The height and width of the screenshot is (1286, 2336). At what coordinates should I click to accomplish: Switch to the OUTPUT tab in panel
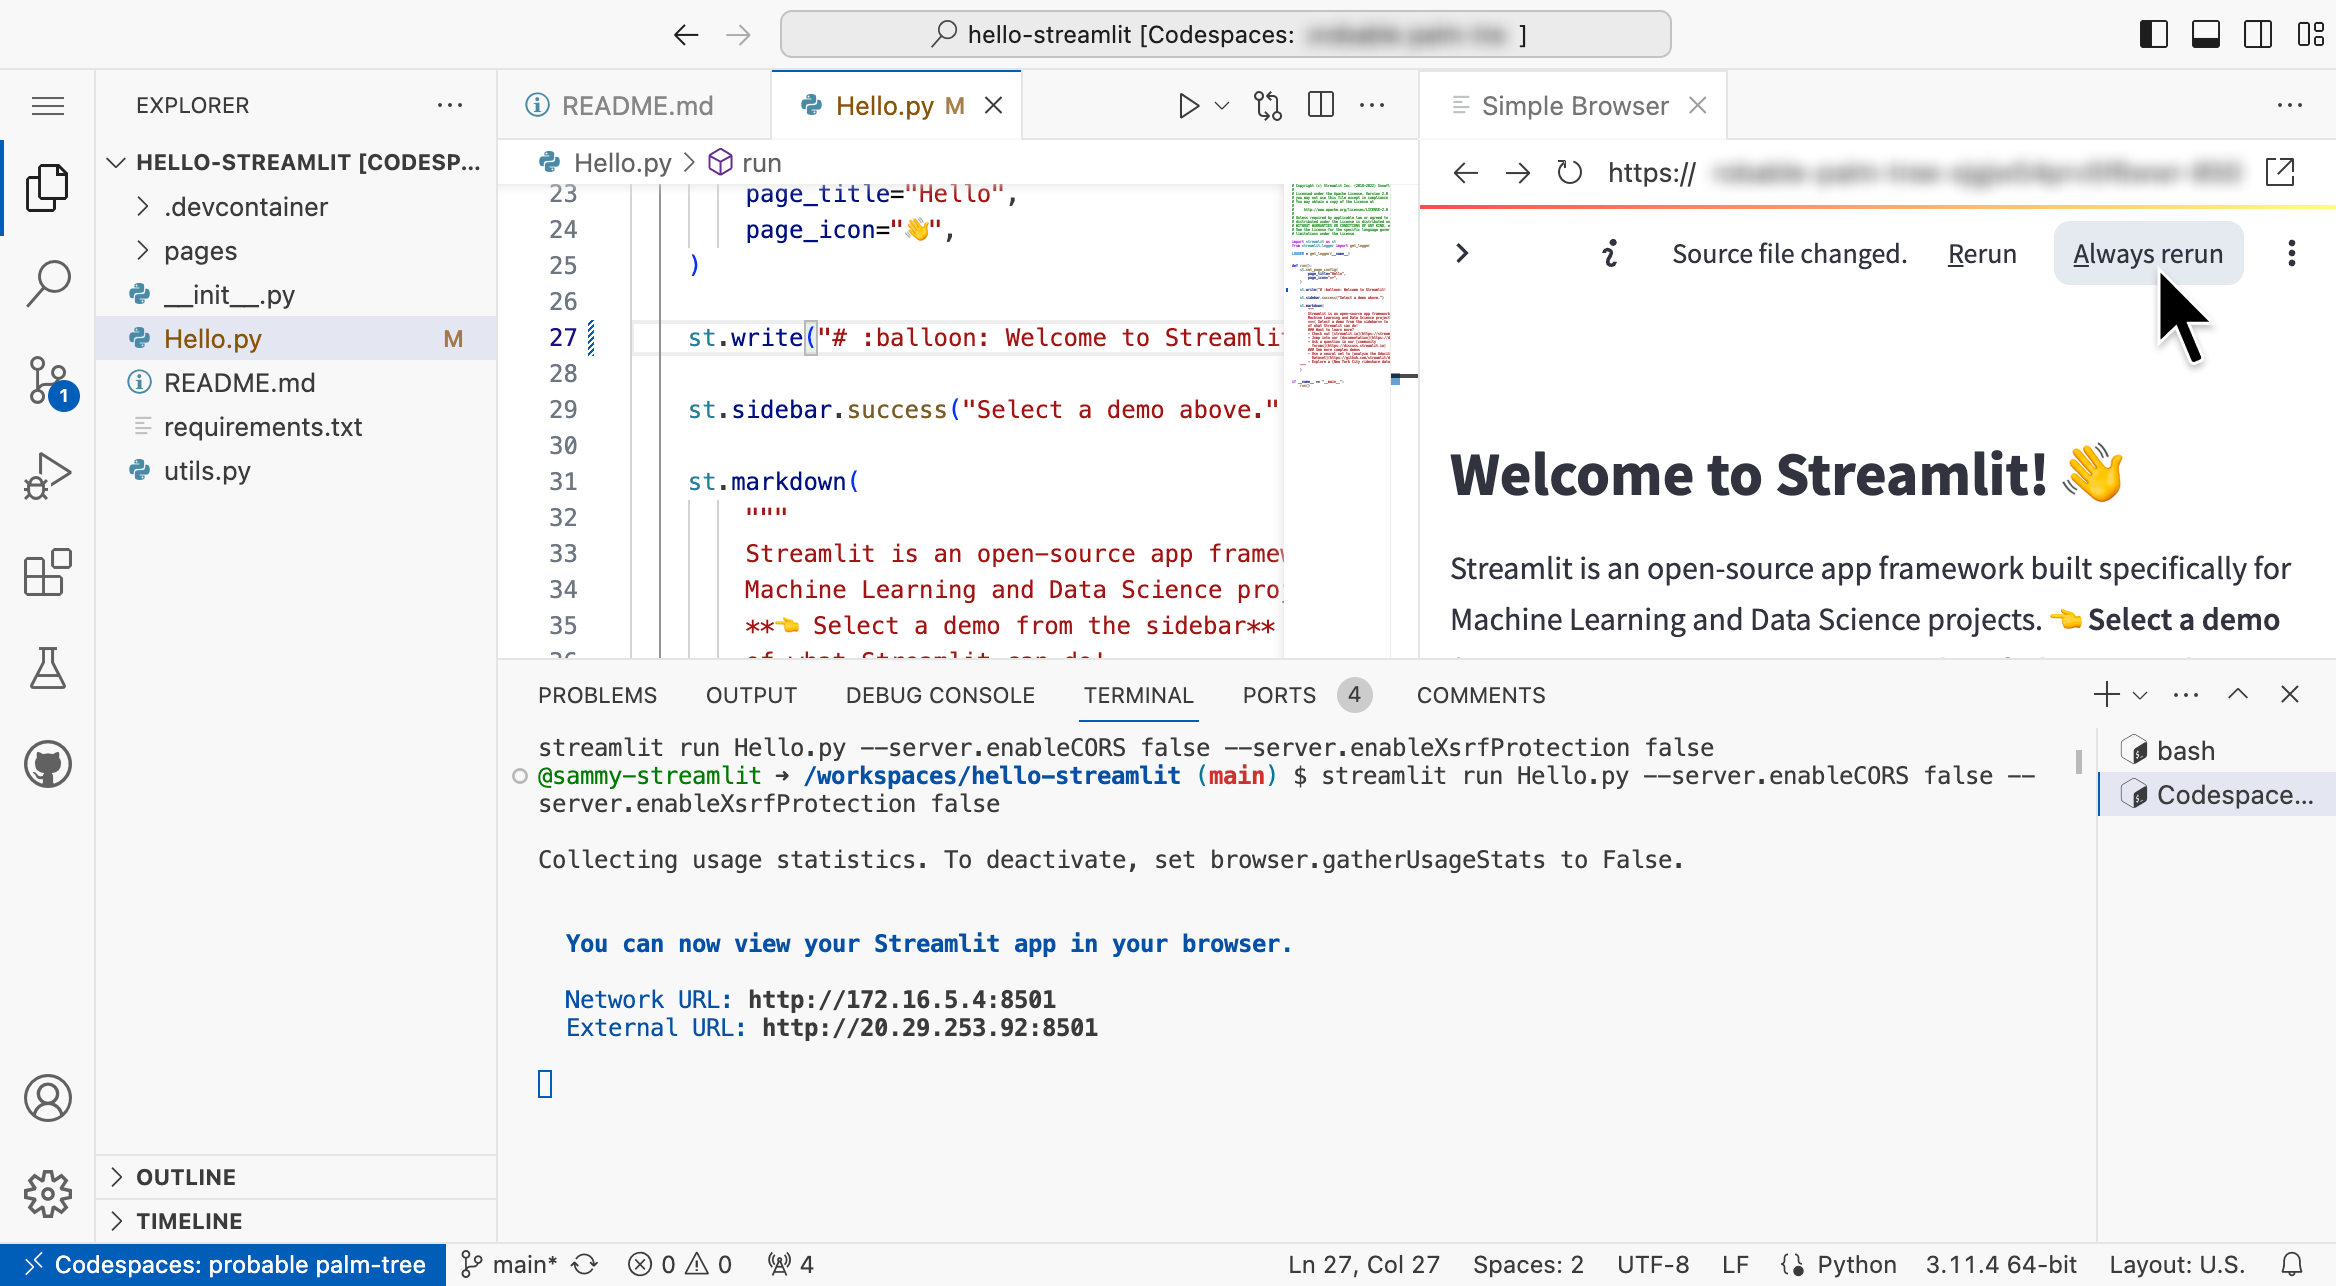pyautogui.click(x=752, y=694)
